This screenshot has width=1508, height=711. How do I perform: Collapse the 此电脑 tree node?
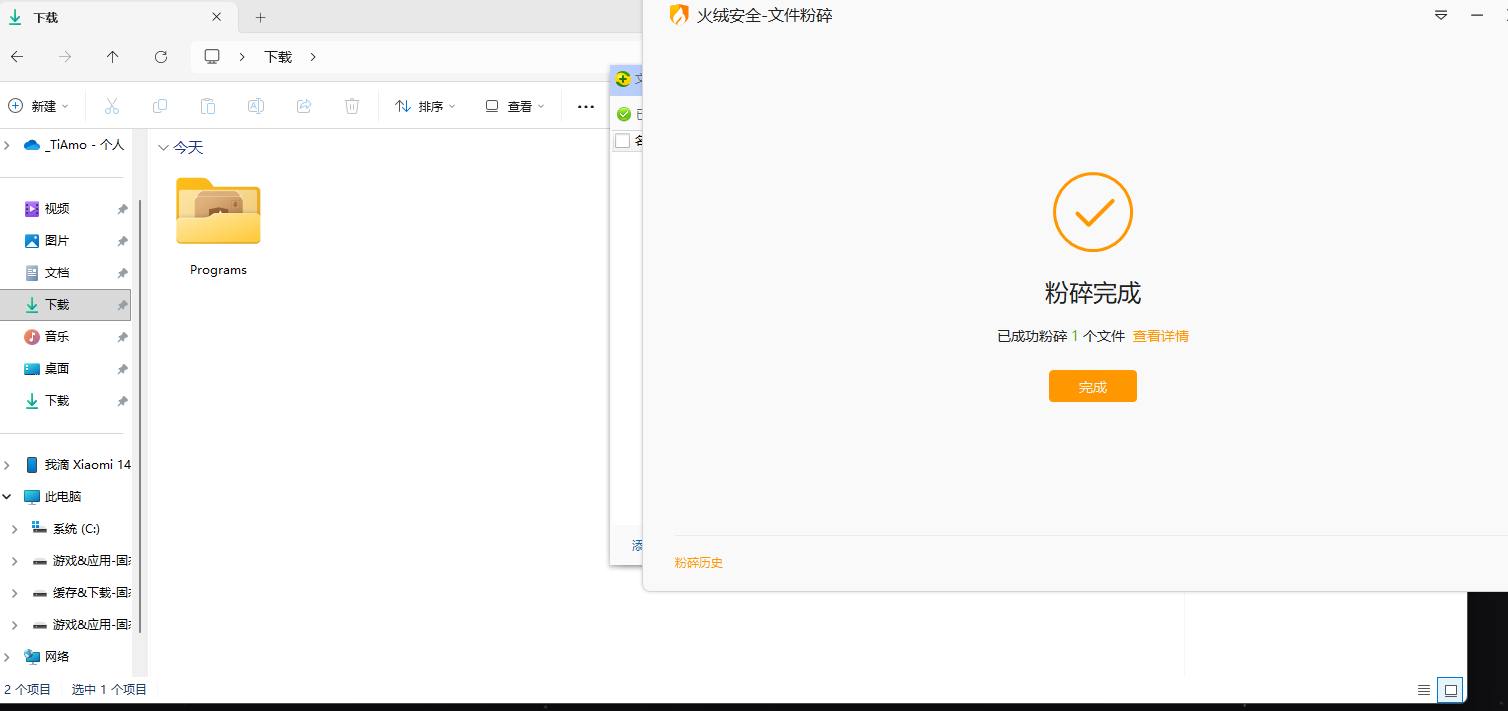tap(7, 497)
